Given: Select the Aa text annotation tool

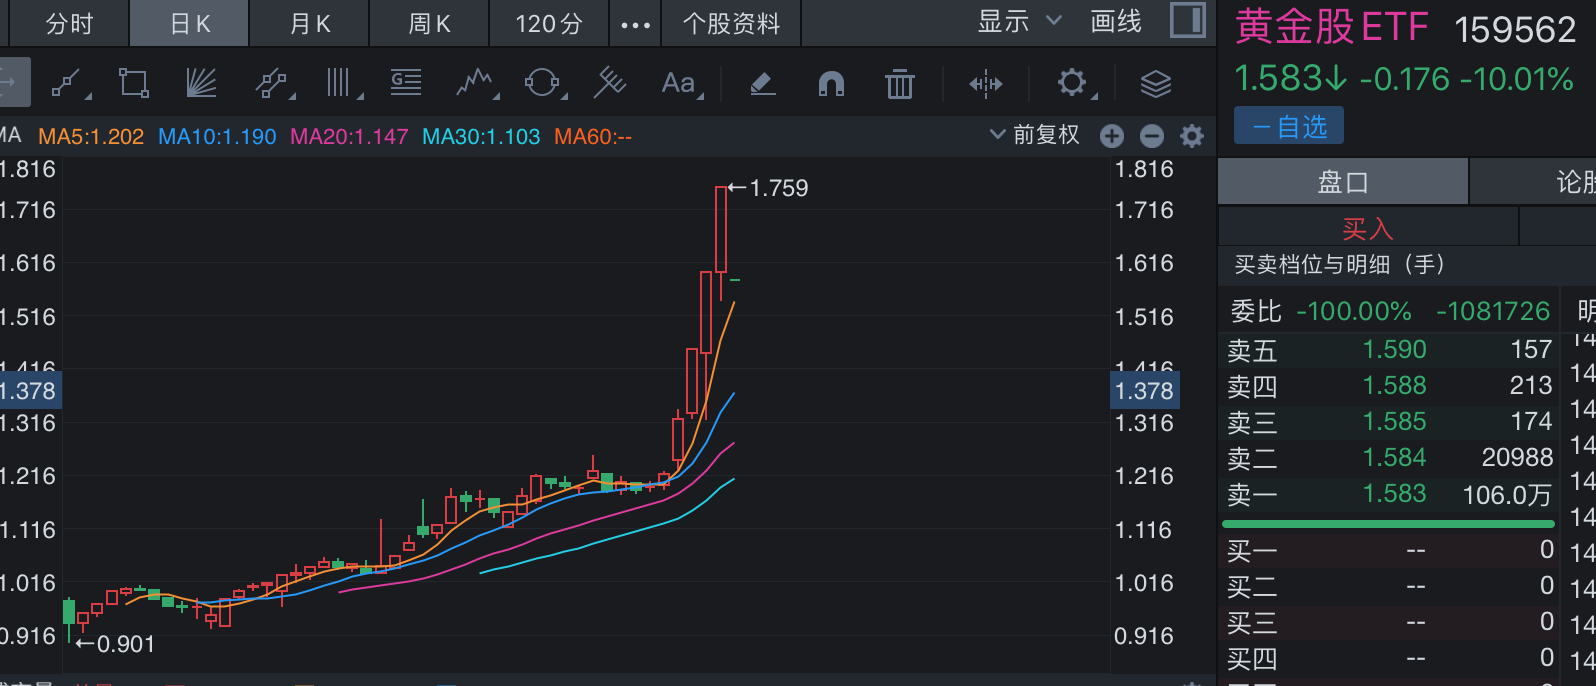Looking at the screenshot, I should (680, 83).
